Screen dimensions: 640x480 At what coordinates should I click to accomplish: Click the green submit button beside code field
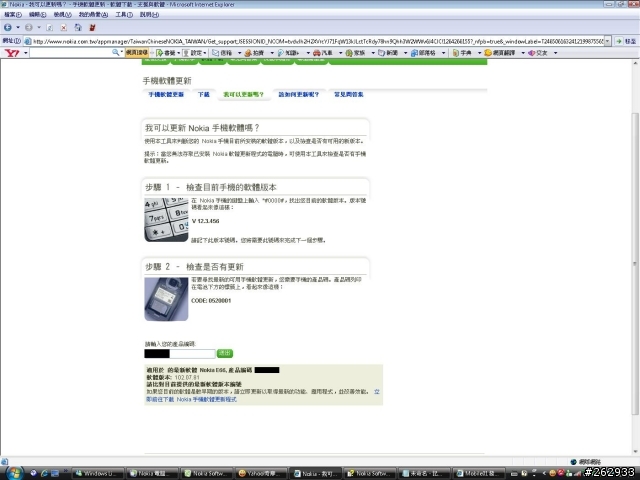(225, 353)
